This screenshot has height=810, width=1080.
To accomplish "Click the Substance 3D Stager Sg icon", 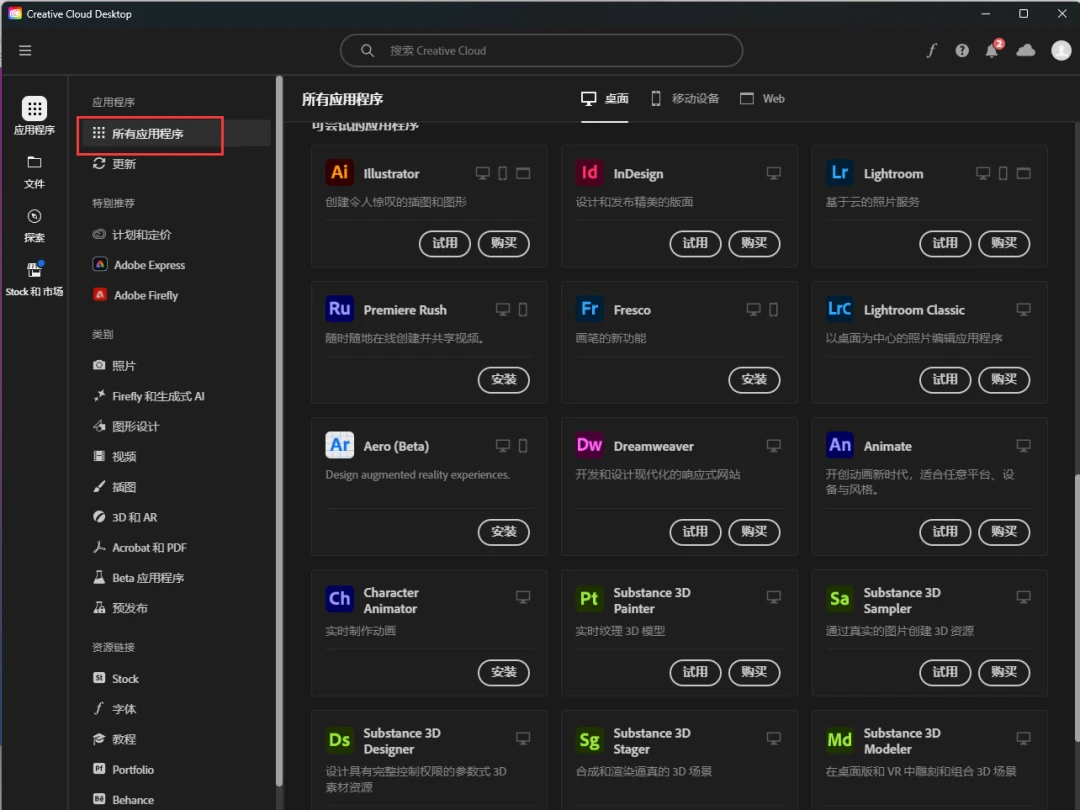I will coord(590,740).
